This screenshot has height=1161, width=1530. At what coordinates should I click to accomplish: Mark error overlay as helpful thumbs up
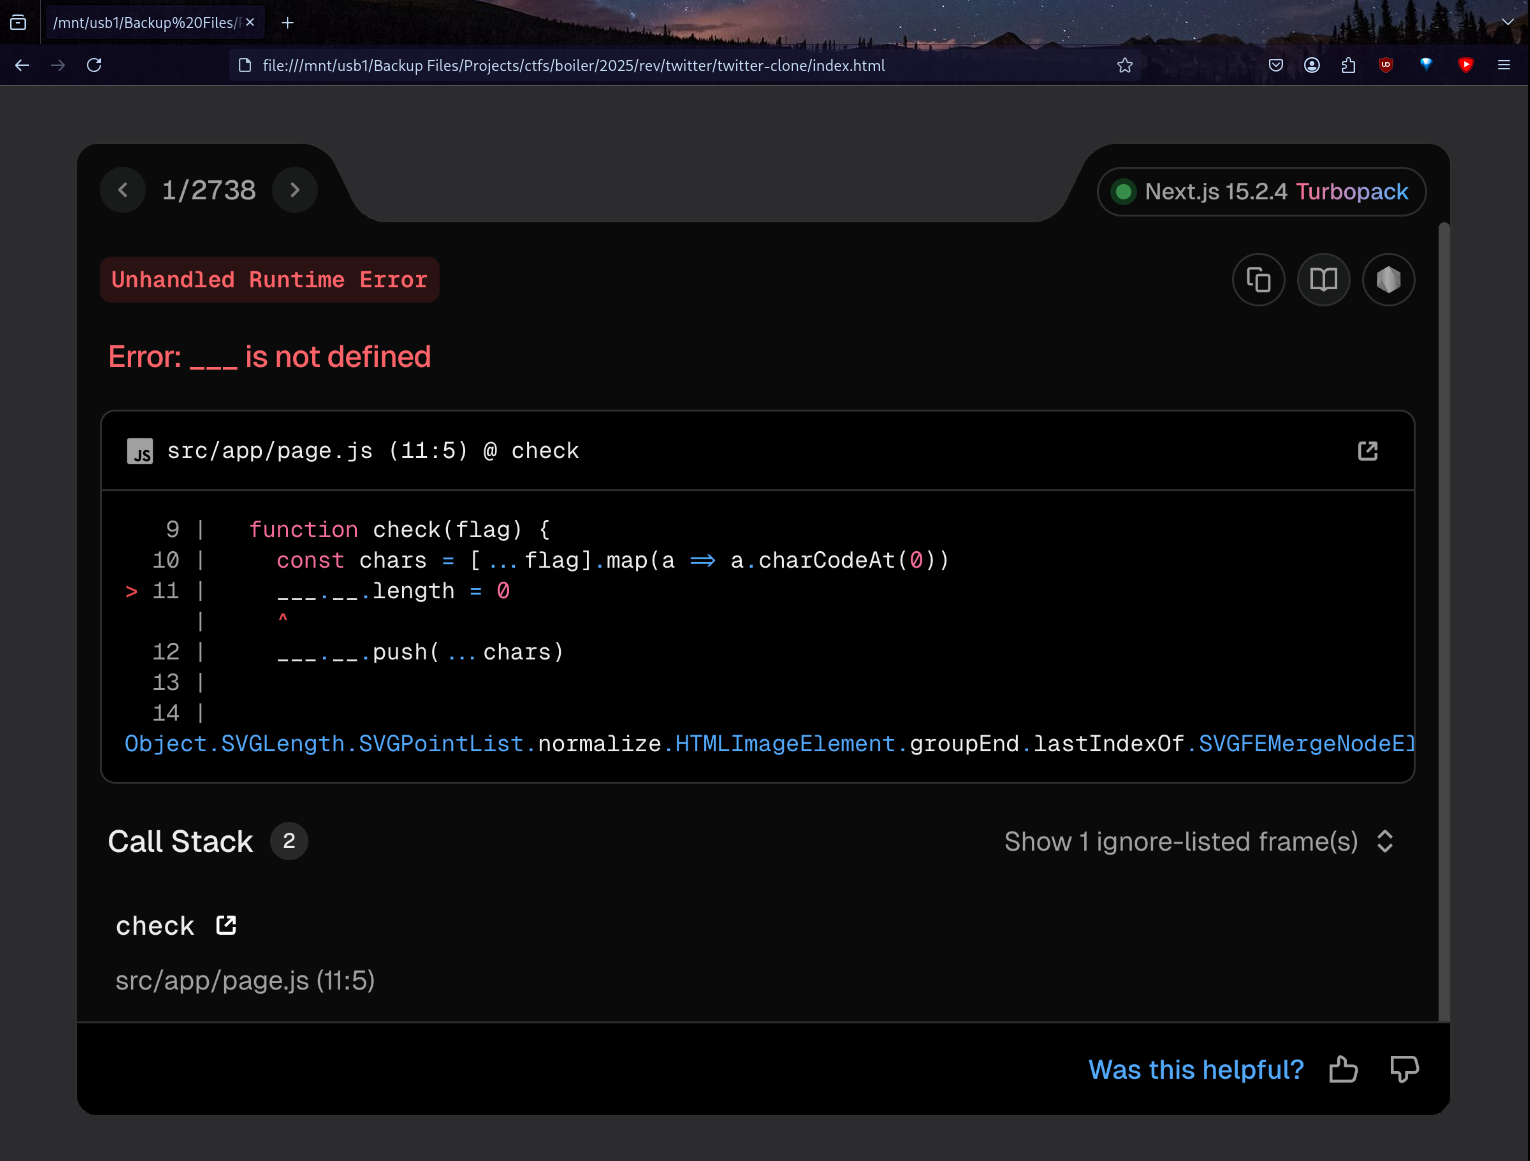click(x=1343, y=1070)
